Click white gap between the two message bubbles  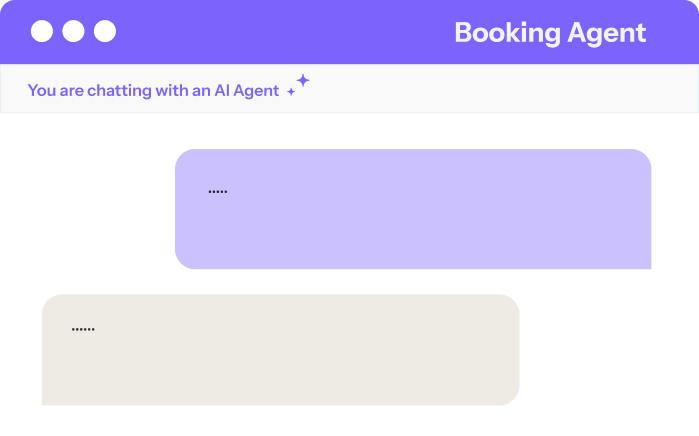(350, 282)
